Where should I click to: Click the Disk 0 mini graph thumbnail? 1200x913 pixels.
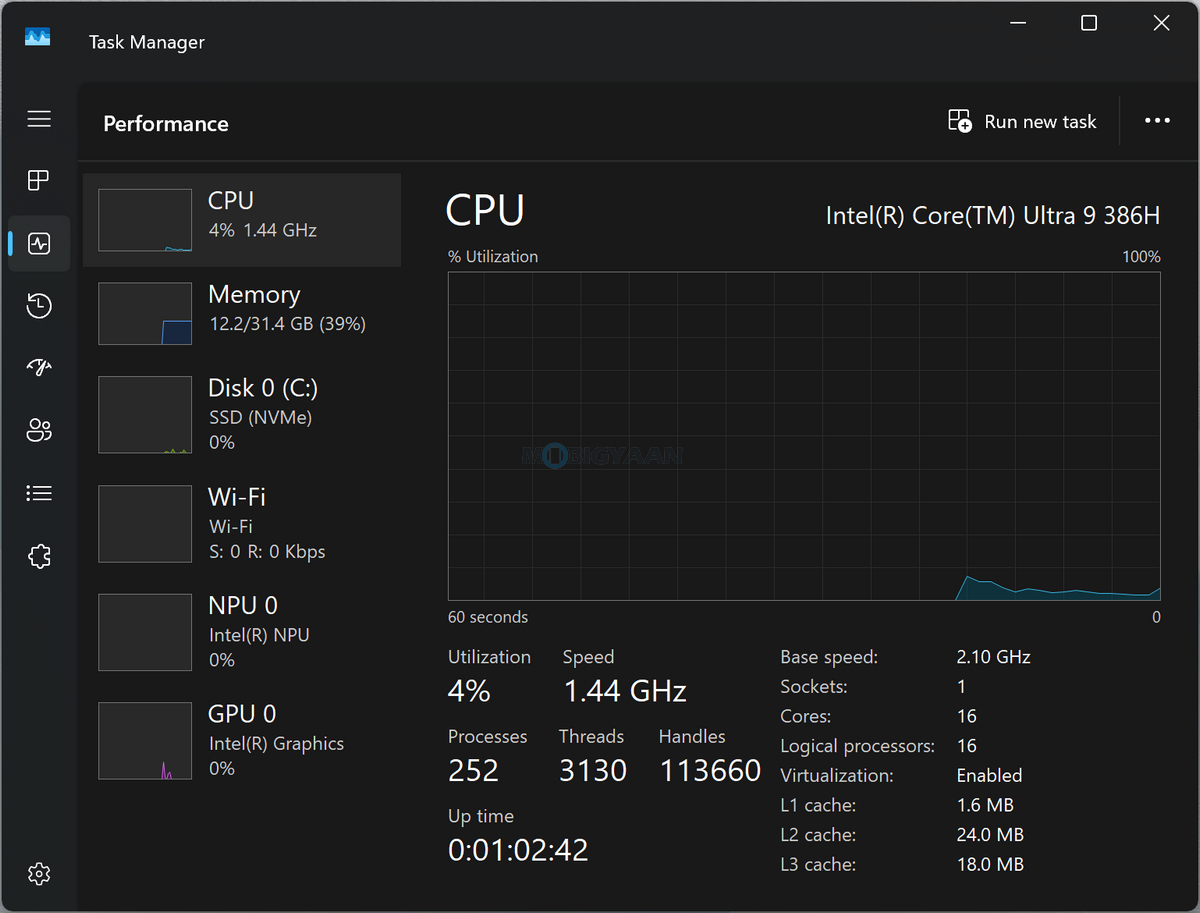(145, 415)
